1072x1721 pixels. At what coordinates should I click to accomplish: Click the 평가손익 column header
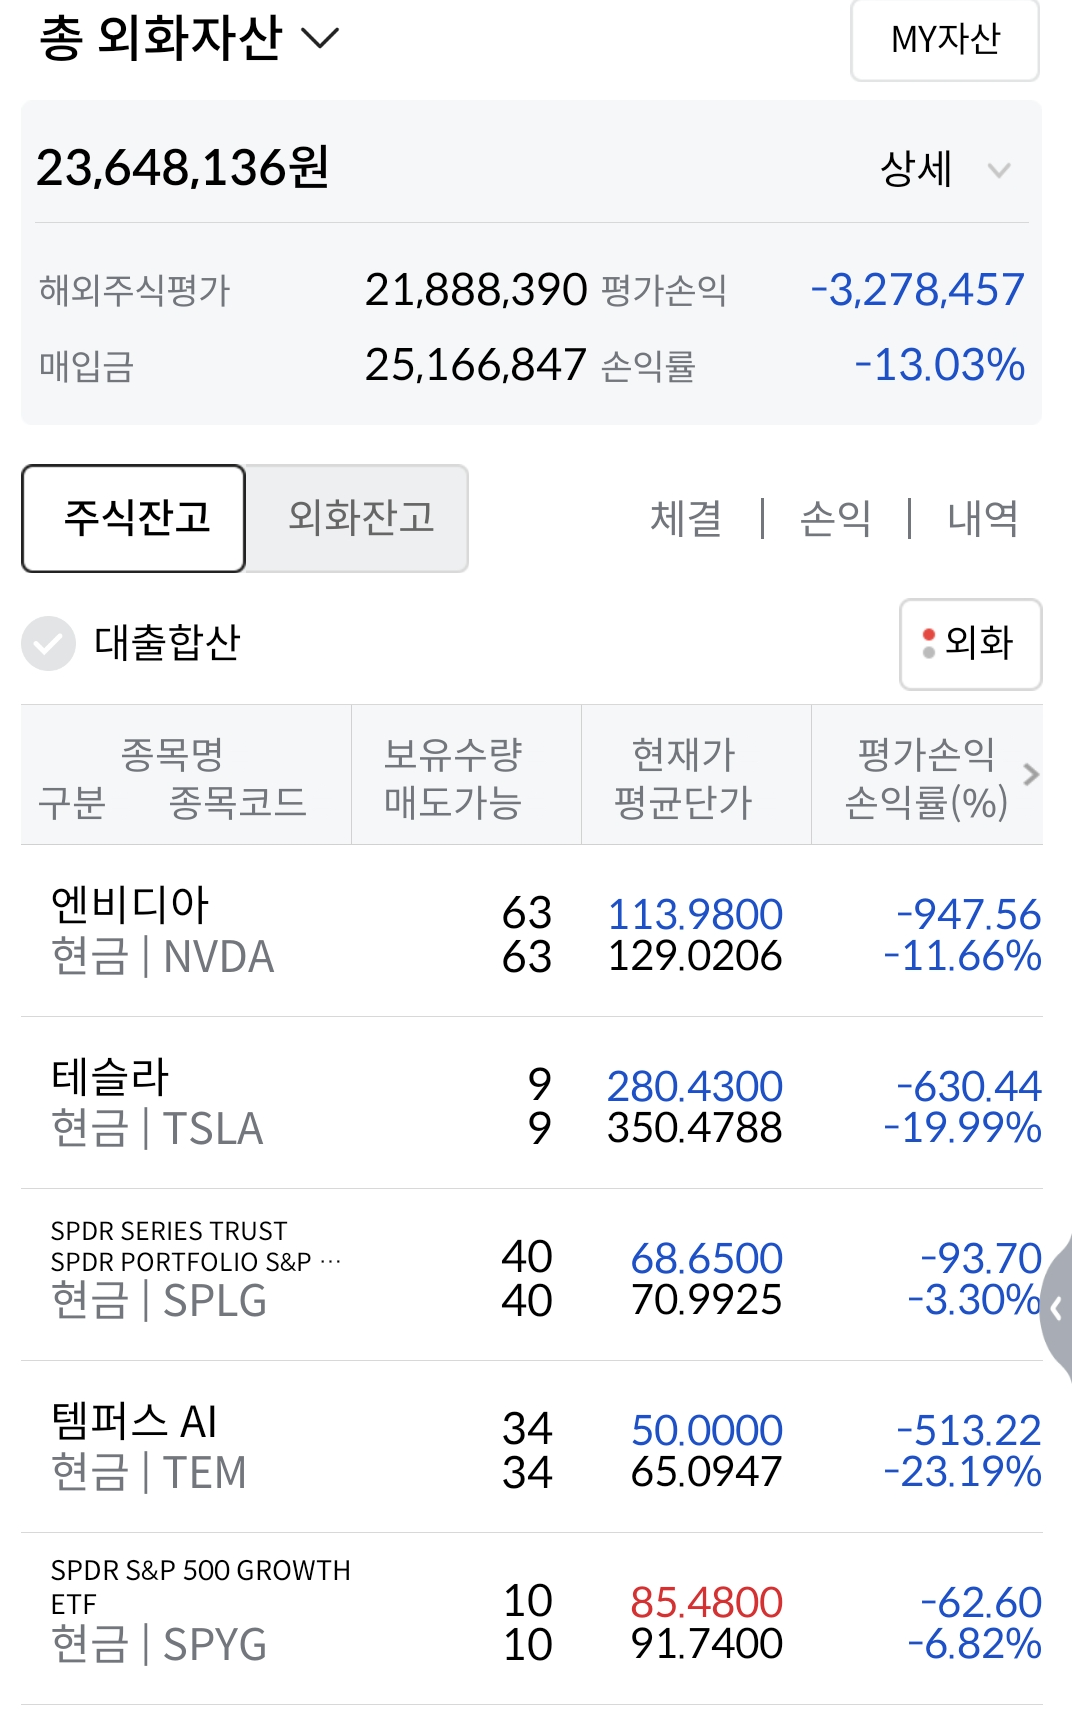pyautogui.click(x=927, y=754)
